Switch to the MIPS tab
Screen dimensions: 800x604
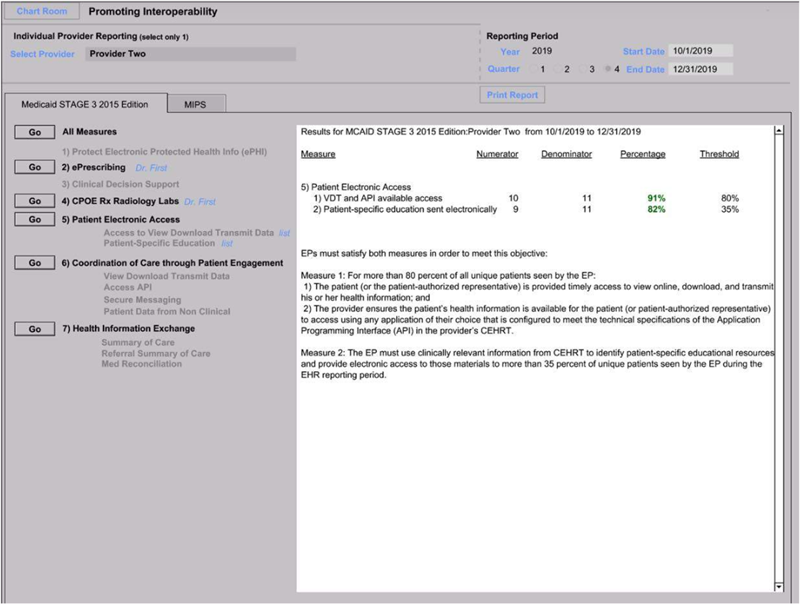click(196, 104)
